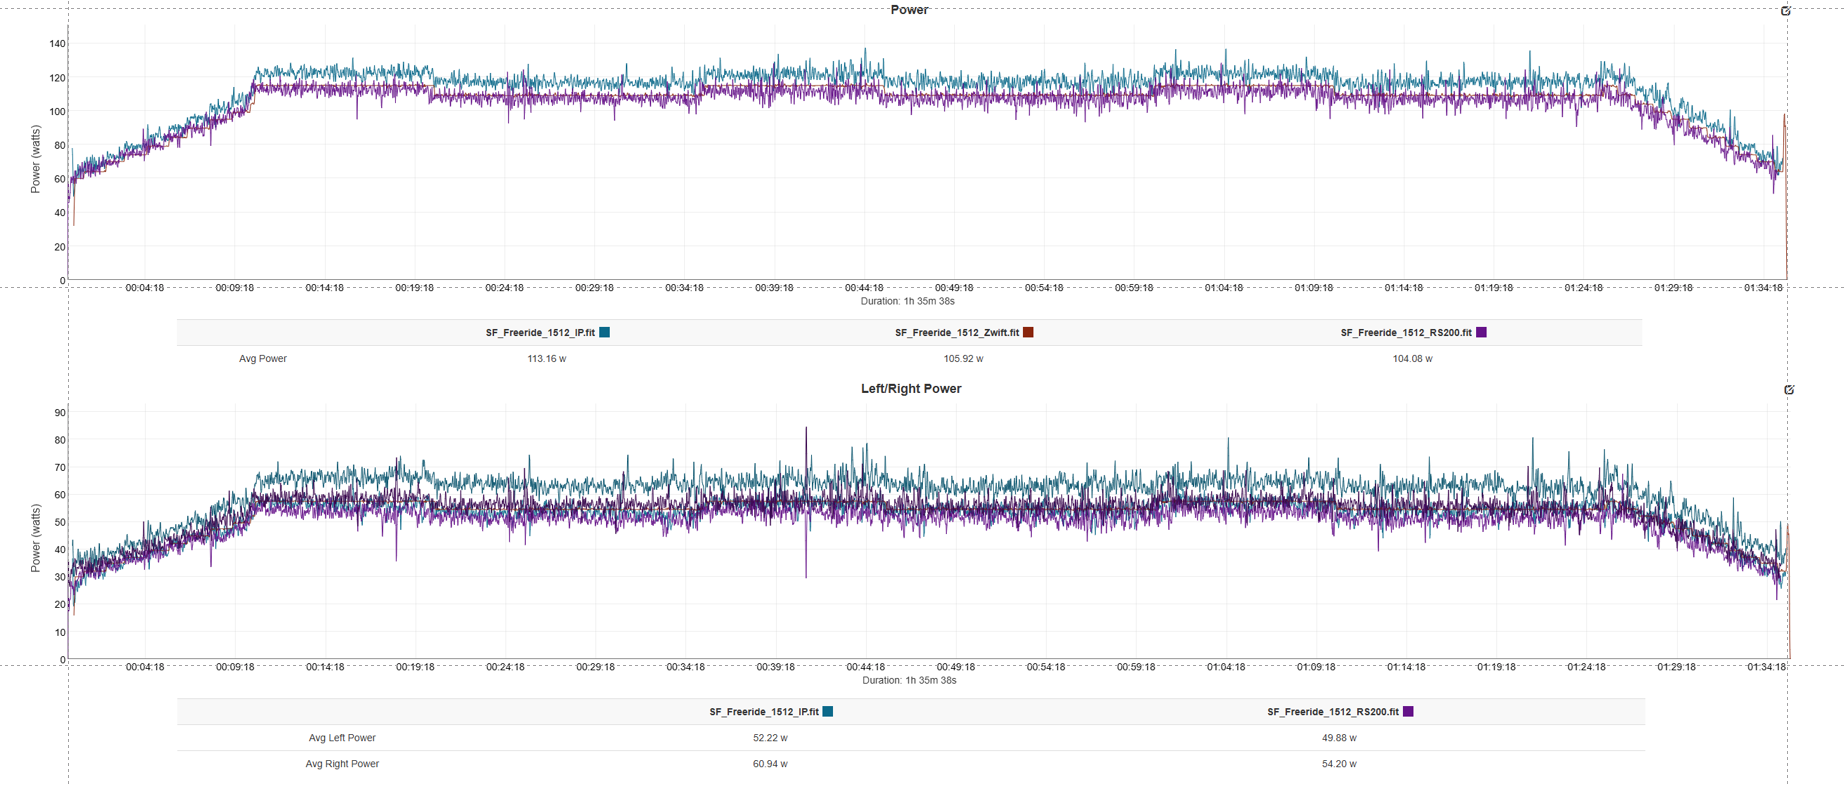The image size is (1845, 785).
Task: Click the Duration text below the Power chart
Action: [x=907, y=301]
